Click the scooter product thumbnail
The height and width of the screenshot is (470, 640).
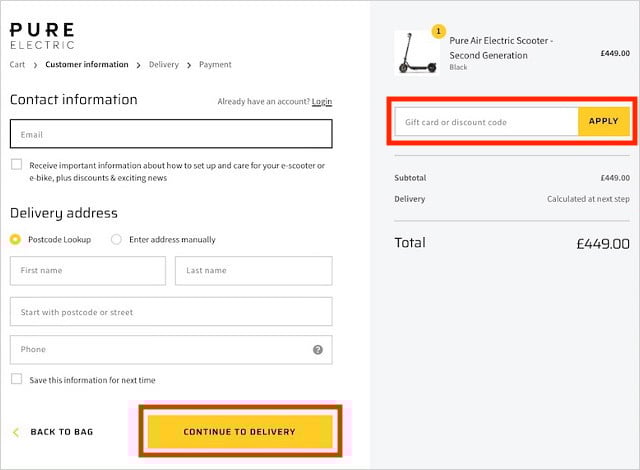[417, 53]
